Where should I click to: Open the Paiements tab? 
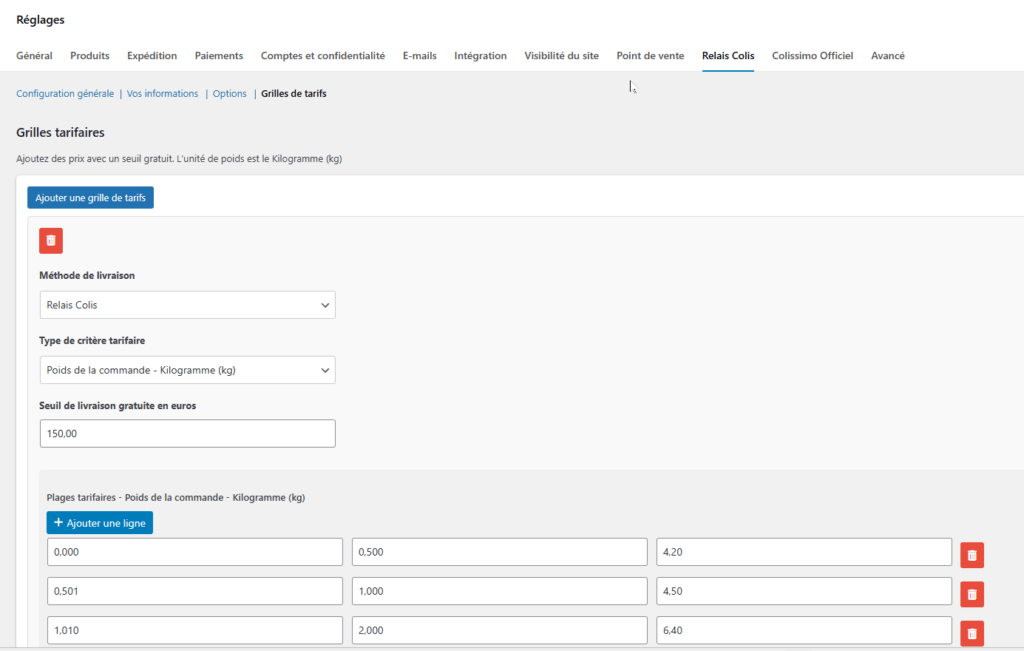pyautogui.click(x=219, y=56)
